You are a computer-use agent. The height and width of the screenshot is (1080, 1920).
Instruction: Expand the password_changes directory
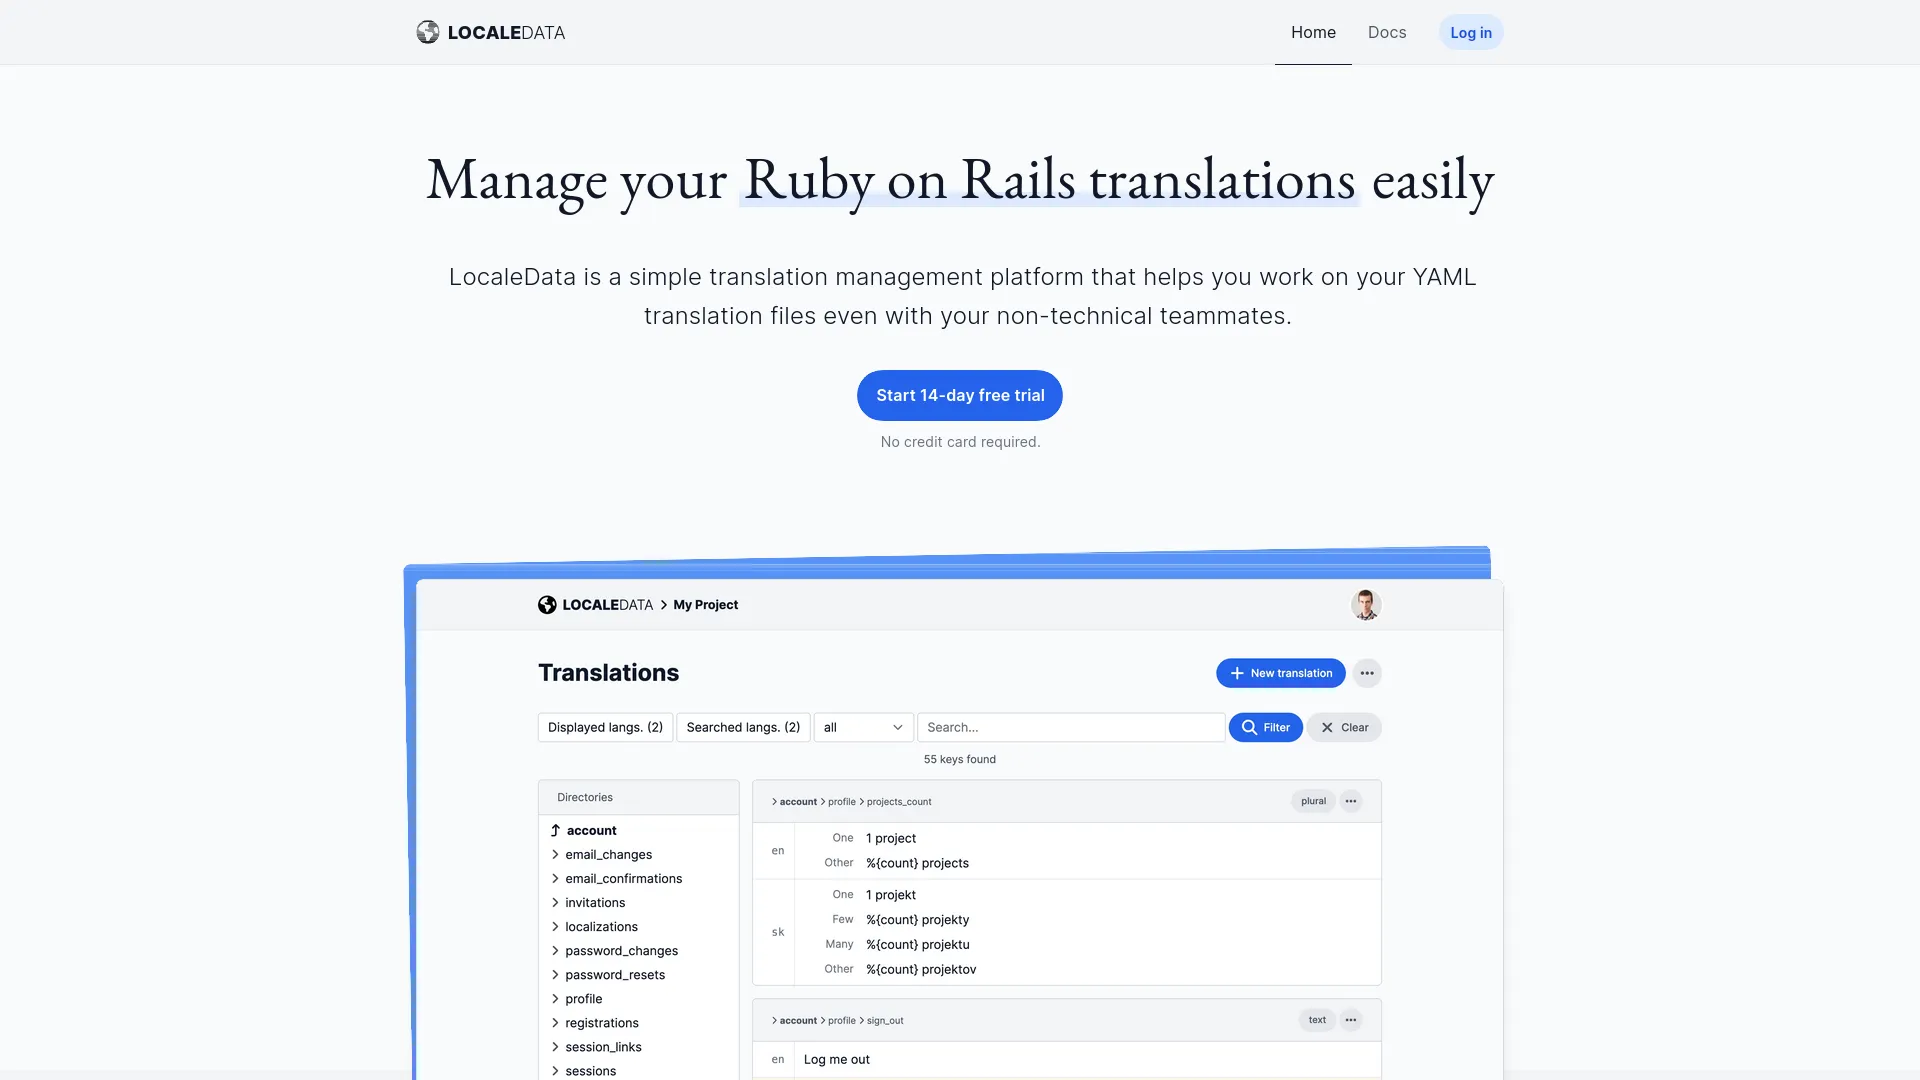(x=621, y=950)
